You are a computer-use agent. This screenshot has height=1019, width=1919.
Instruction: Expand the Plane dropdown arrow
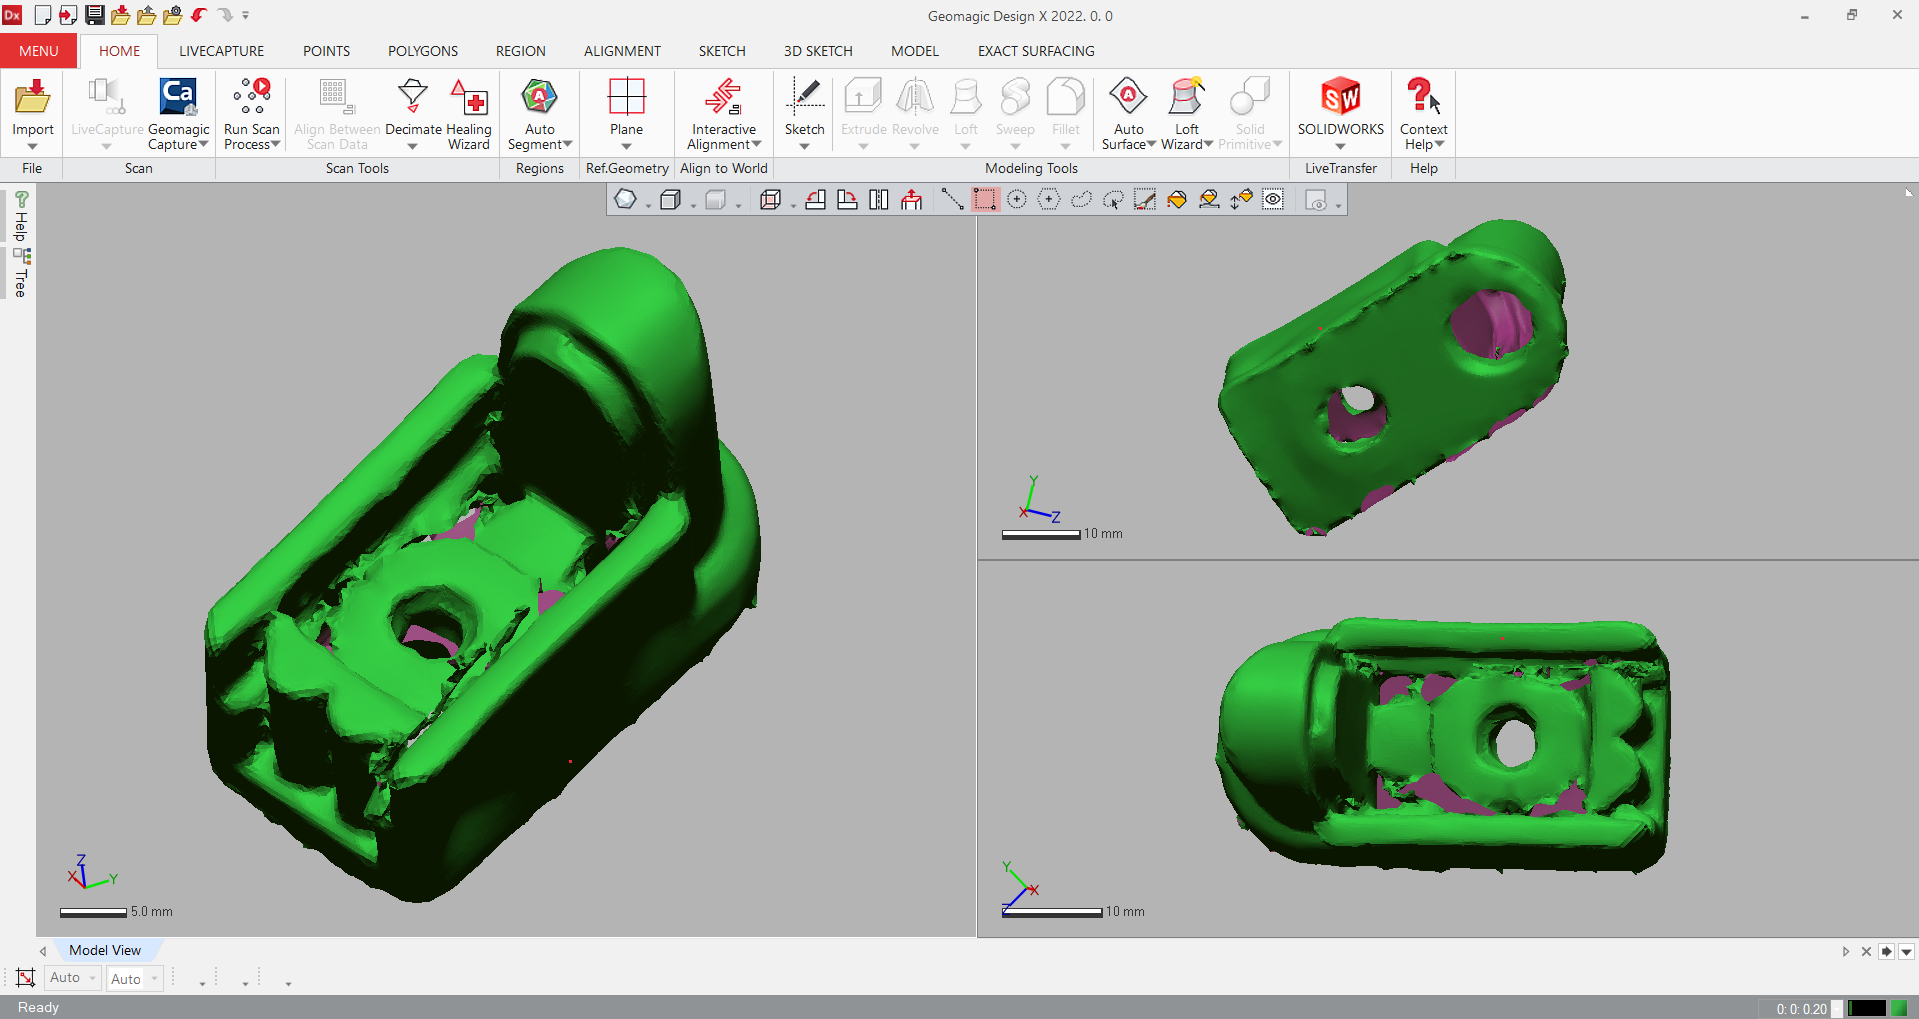click(626, 146)
